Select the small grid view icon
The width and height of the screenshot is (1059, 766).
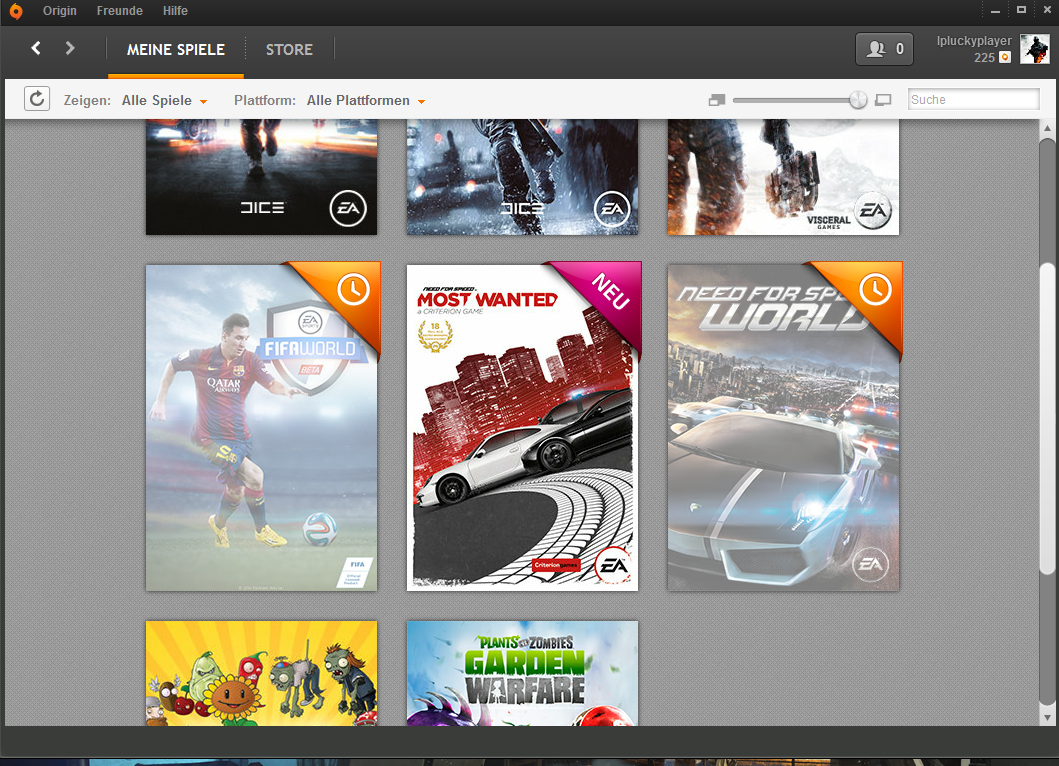716,99
